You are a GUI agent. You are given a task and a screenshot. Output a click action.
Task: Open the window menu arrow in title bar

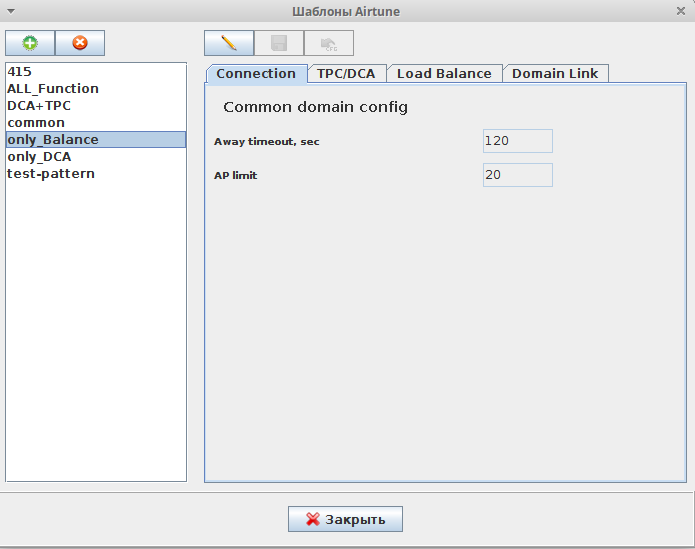click(x=11, y=11)
